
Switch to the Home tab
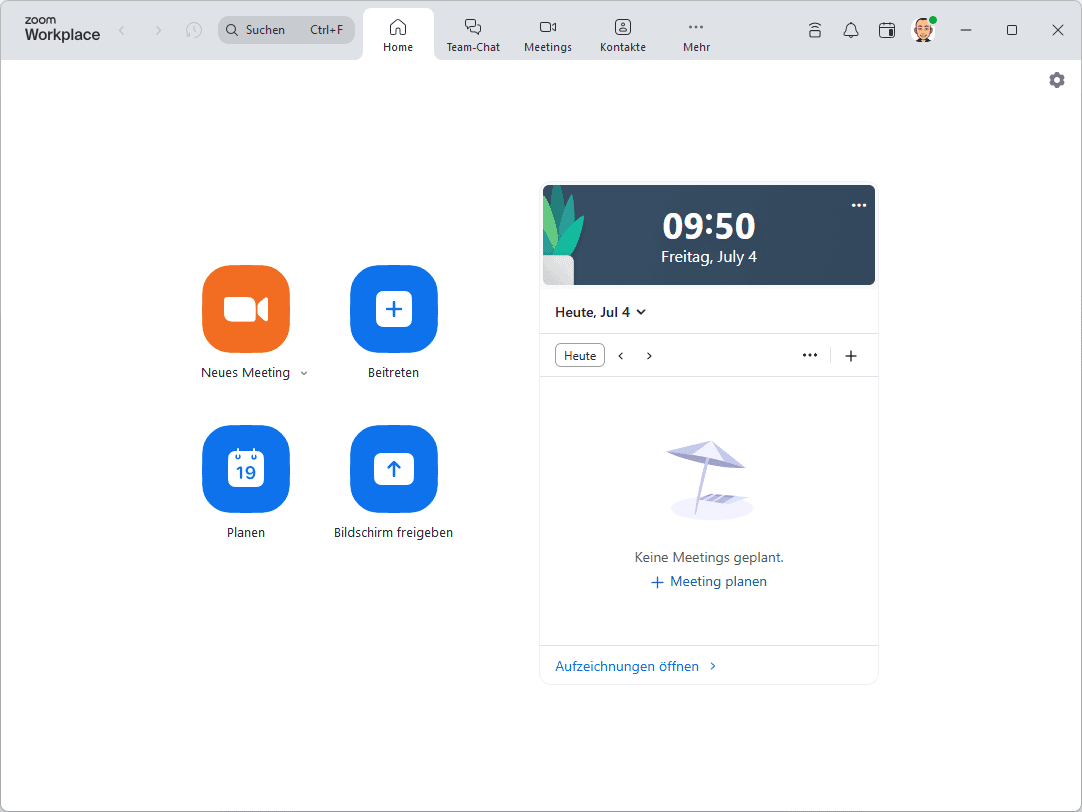point(398,35)
